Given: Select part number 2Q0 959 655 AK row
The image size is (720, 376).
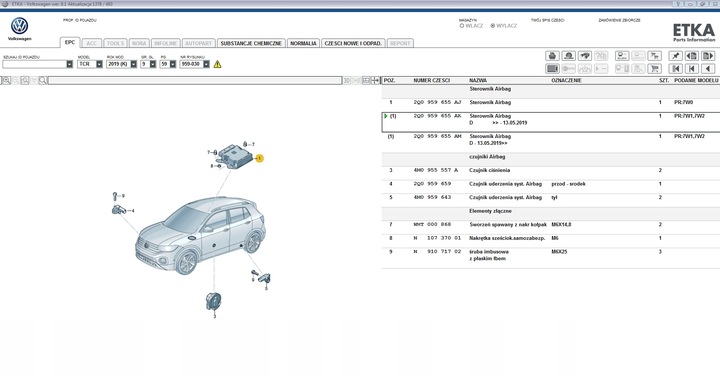Looking at the screenshot, I should pos(551,122).
